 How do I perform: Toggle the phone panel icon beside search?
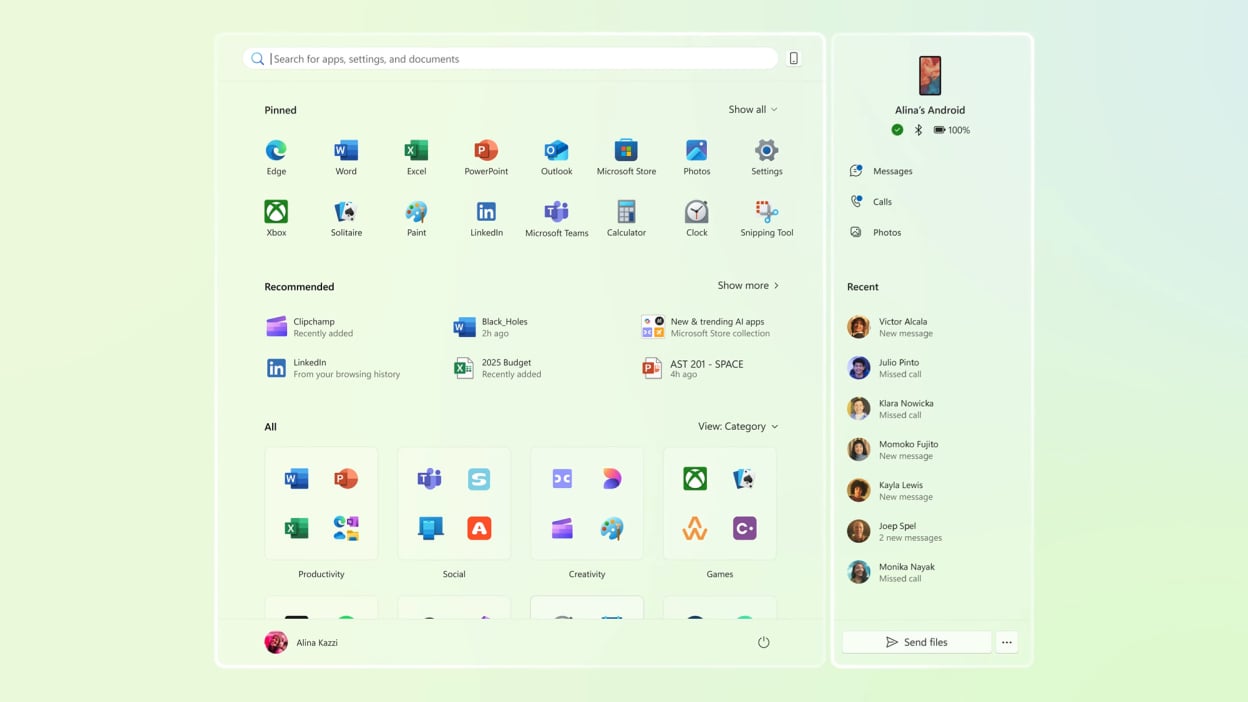click(x=794, y=59)
